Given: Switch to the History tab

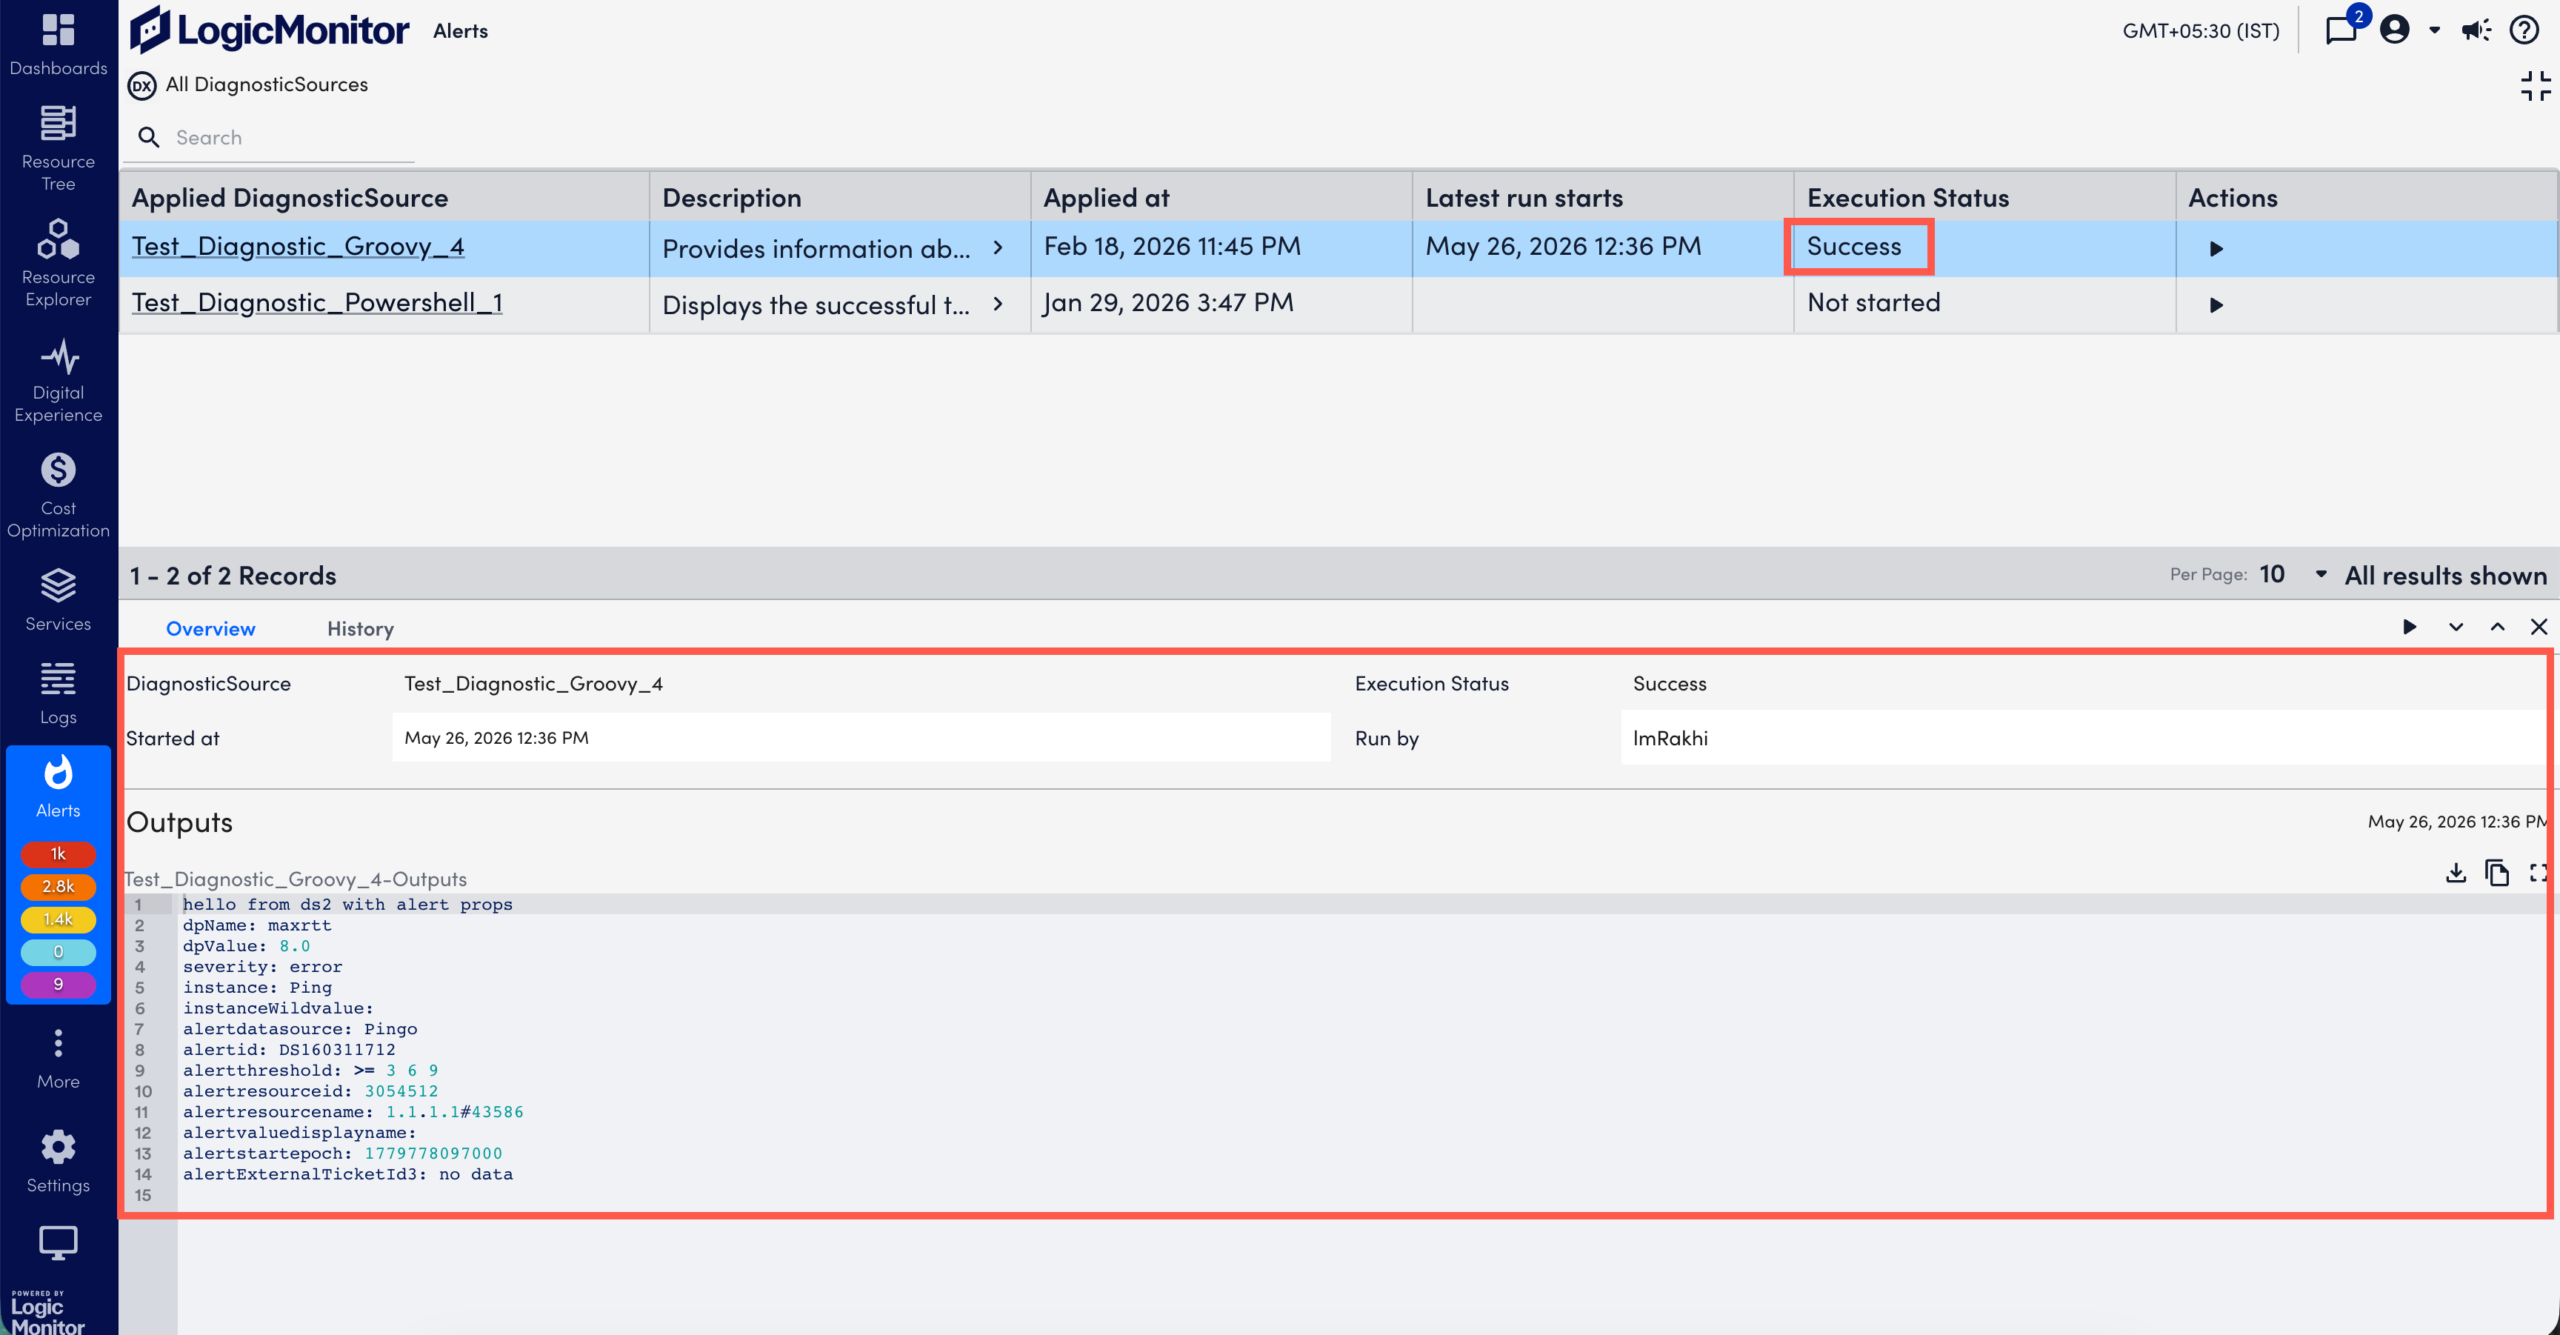Looking at the screenshot, I should pos(360,628).
